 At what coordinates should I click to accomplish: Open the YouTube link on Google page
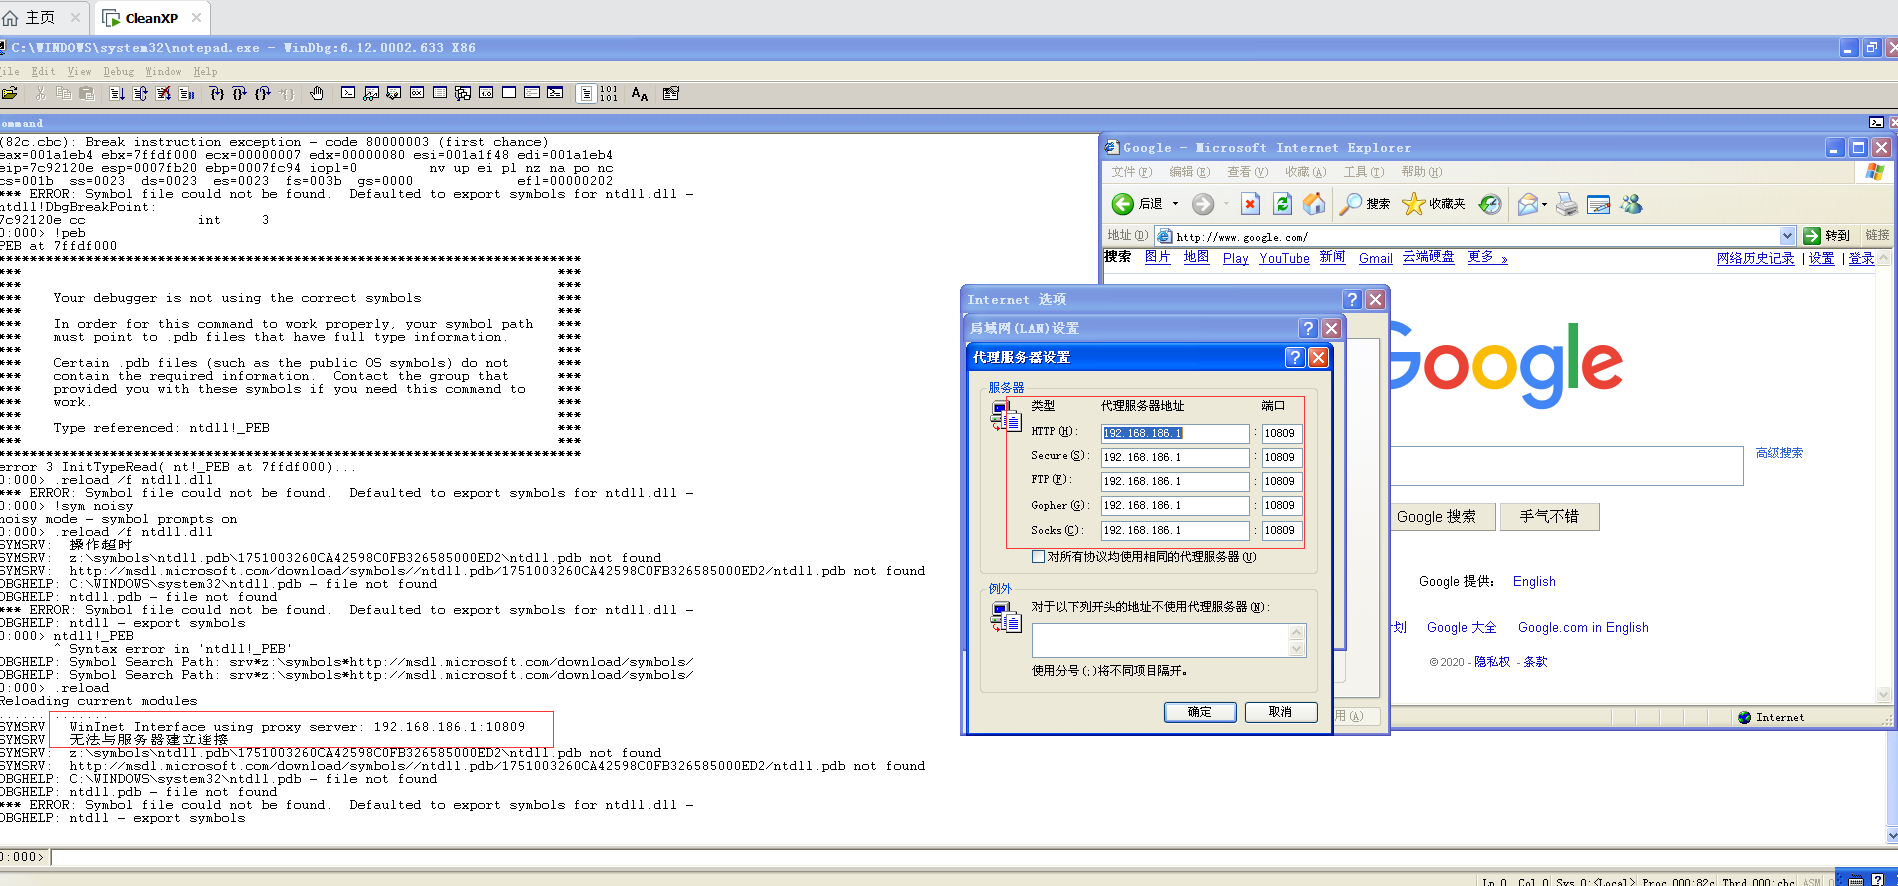pyautogui.click(x=1284, y=258)
